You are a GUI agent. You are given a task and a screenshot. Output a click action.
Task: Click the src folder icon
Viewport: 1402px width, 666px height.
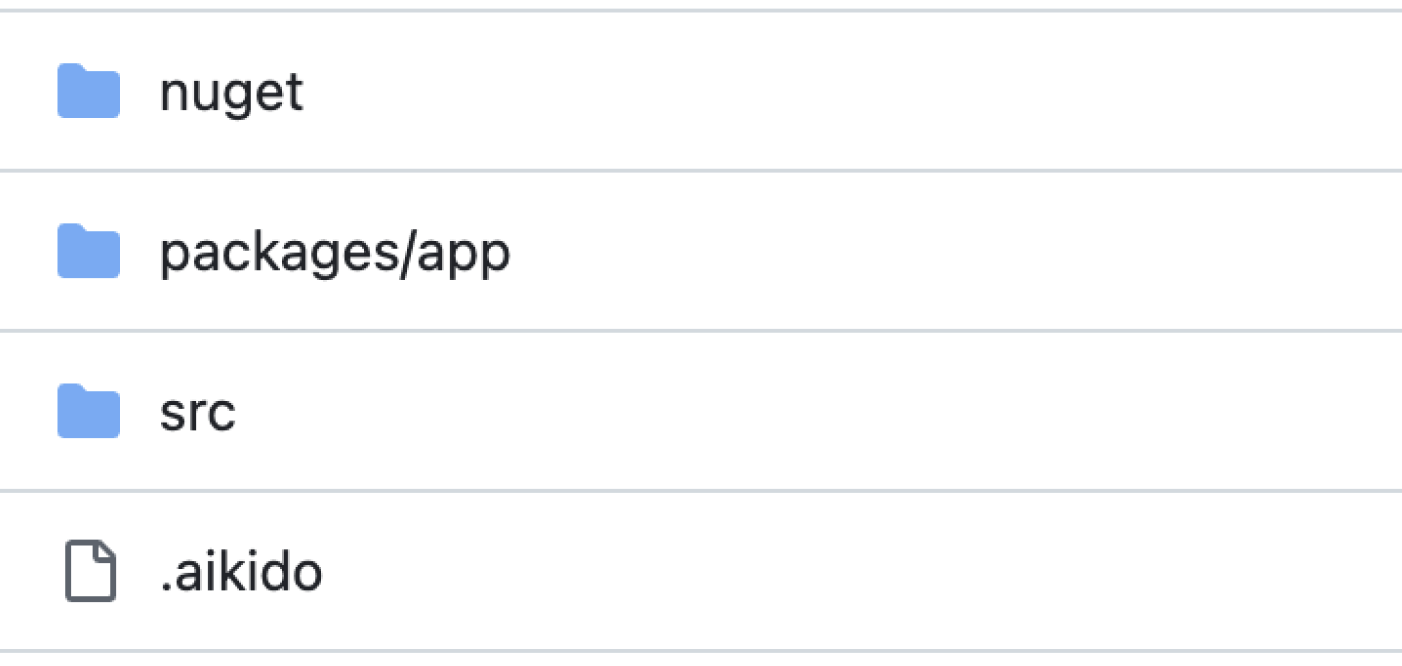[88, 412]
